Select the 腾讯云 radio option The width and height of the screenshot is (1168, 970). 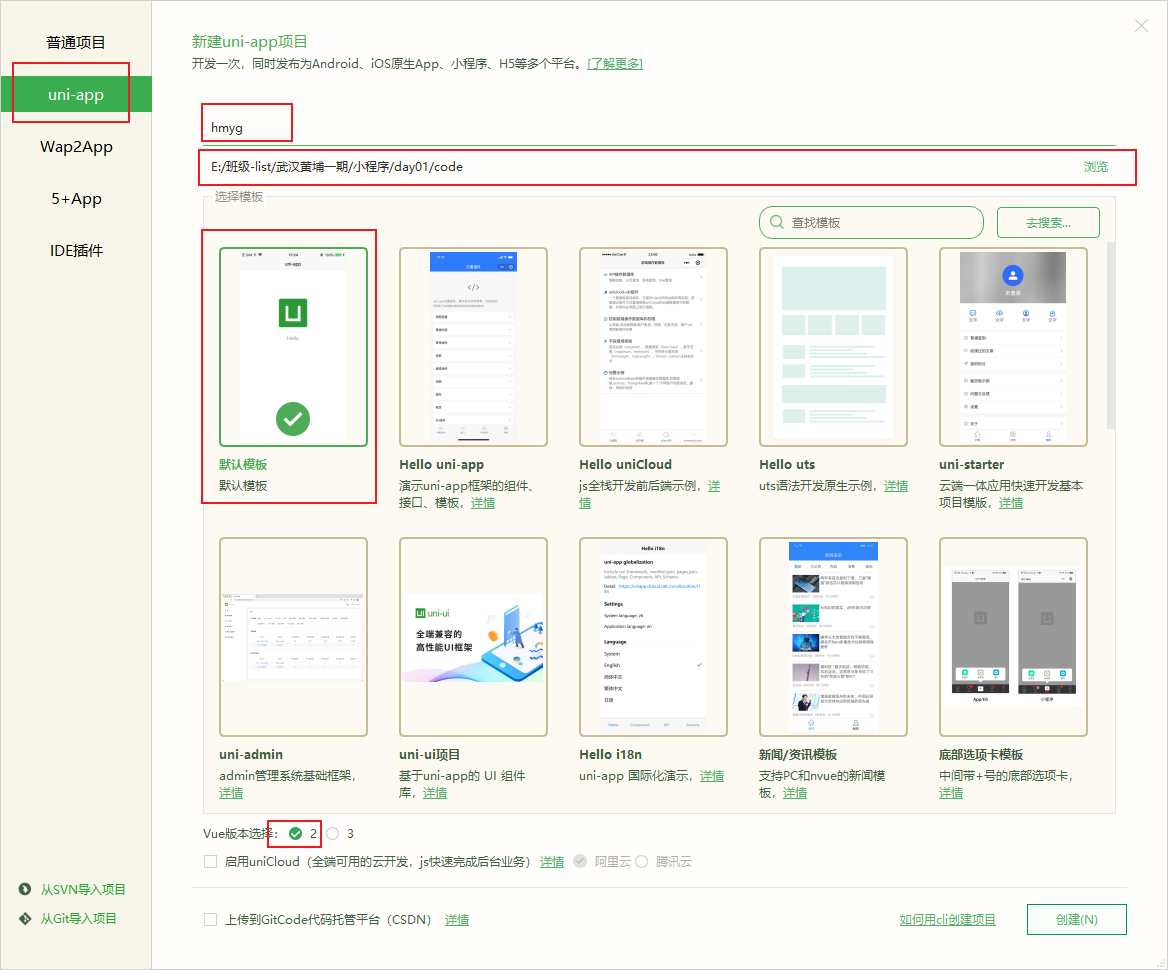click(x=641, y=861)
